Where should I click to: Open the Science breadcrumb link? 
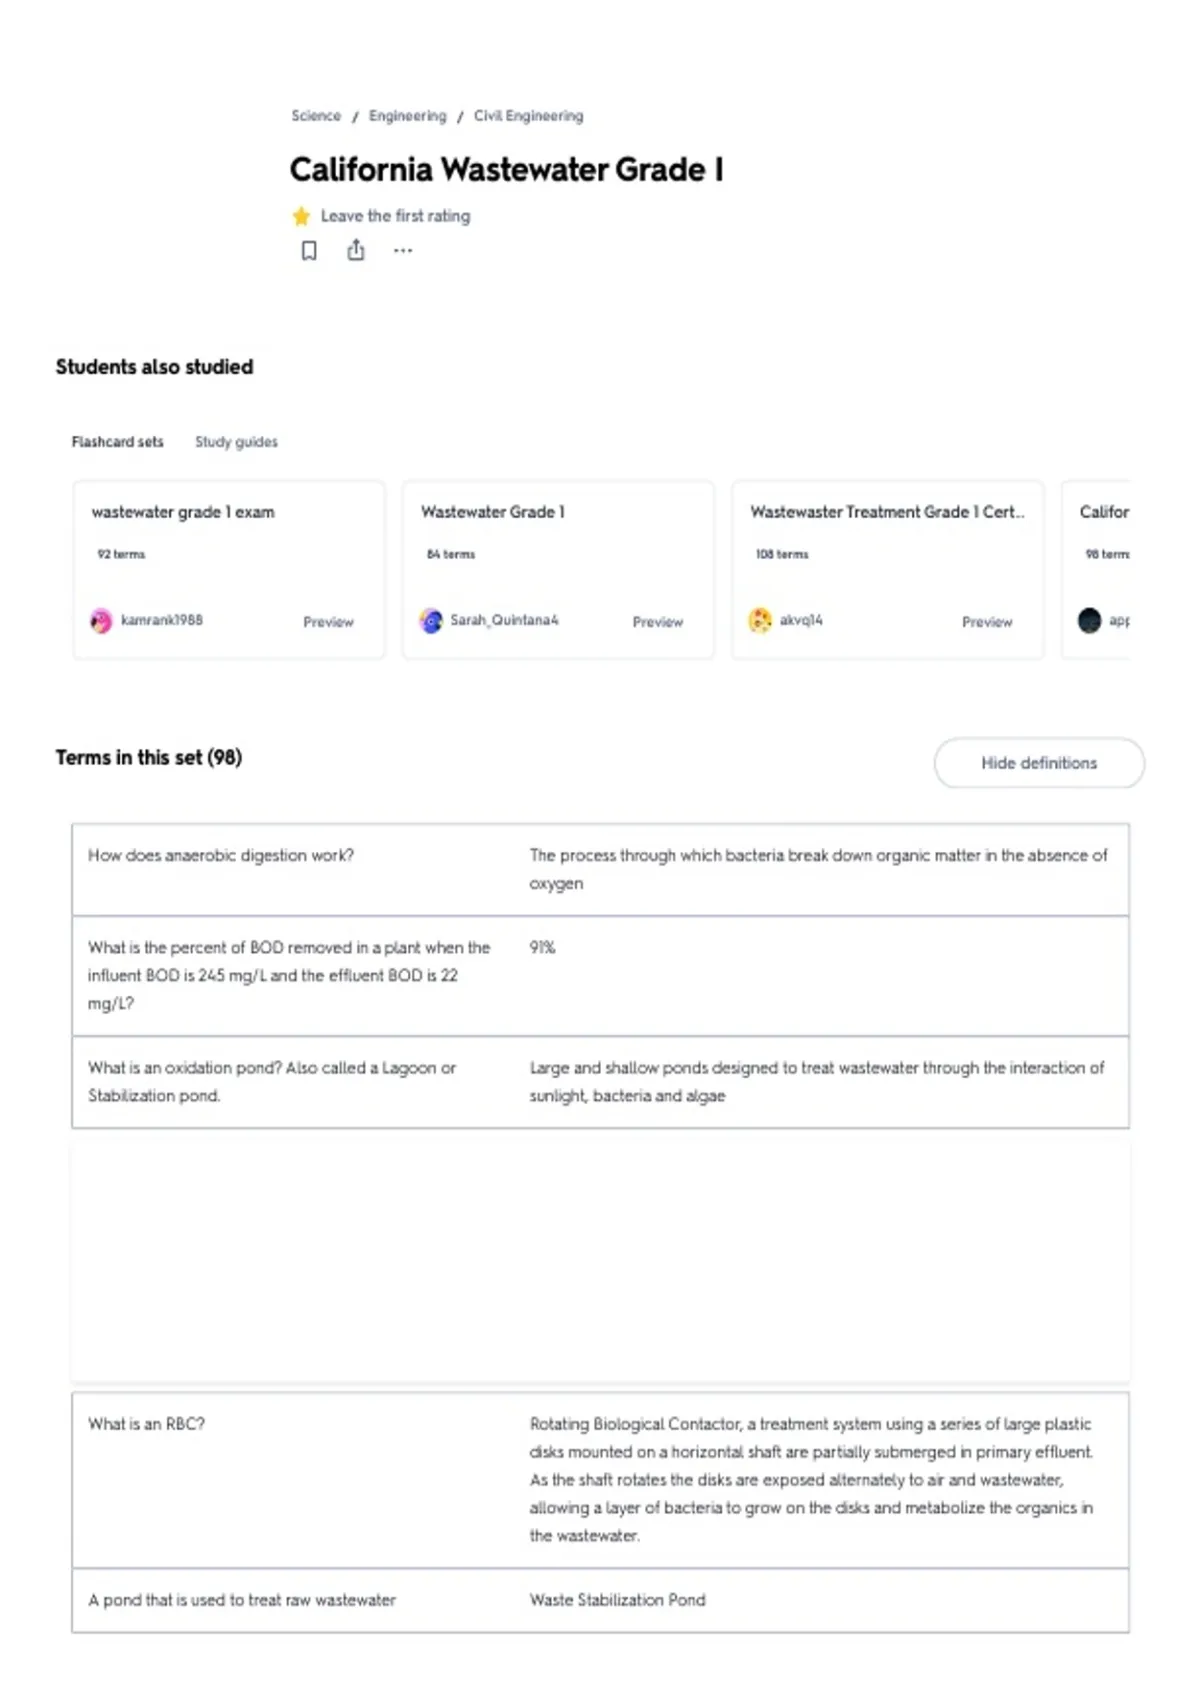(x=316, y=116)
